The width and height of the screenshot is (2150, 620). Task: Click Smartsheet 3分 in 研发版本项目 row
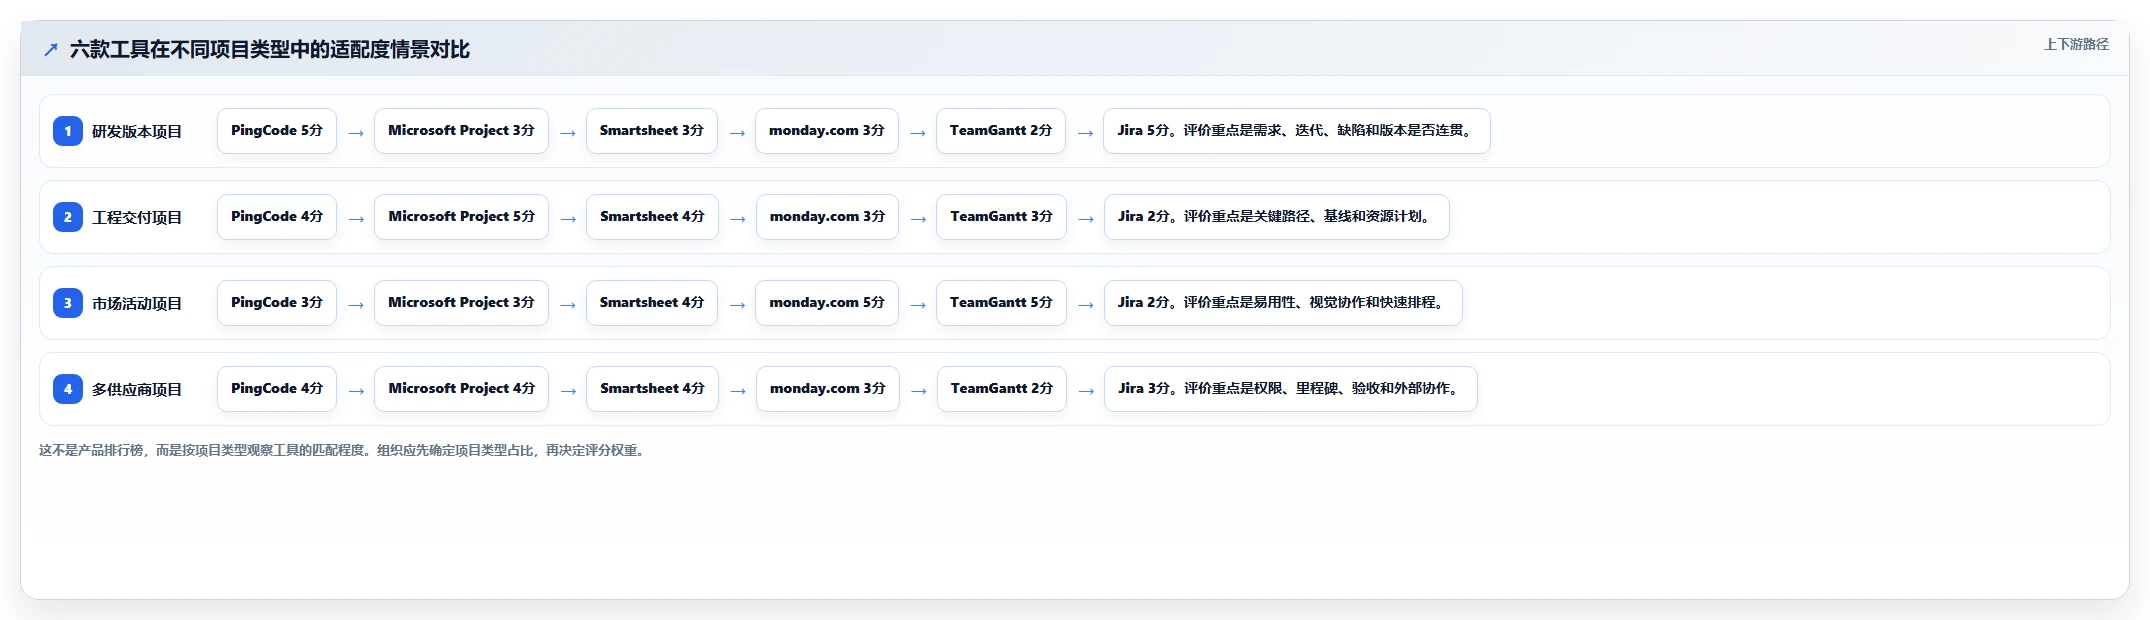652,131
